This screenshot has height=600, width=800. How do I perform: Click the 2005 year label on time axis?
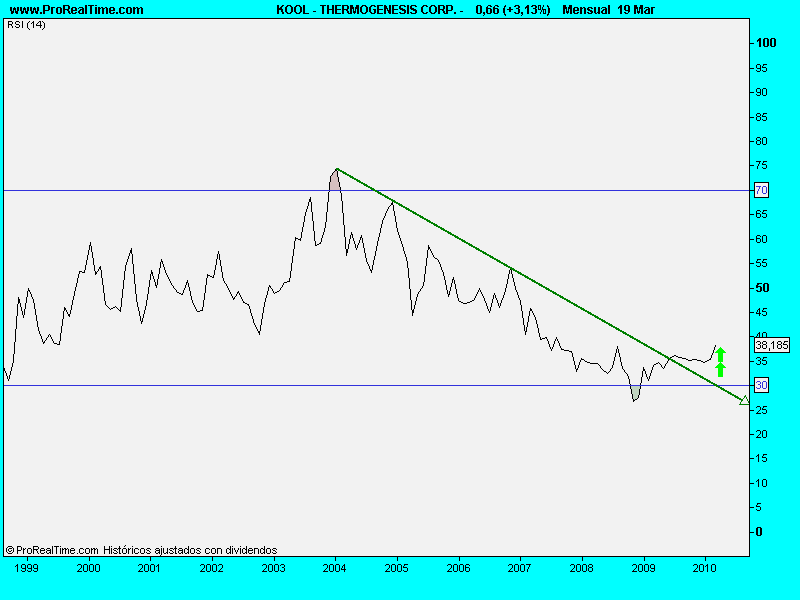click(396, 568)
